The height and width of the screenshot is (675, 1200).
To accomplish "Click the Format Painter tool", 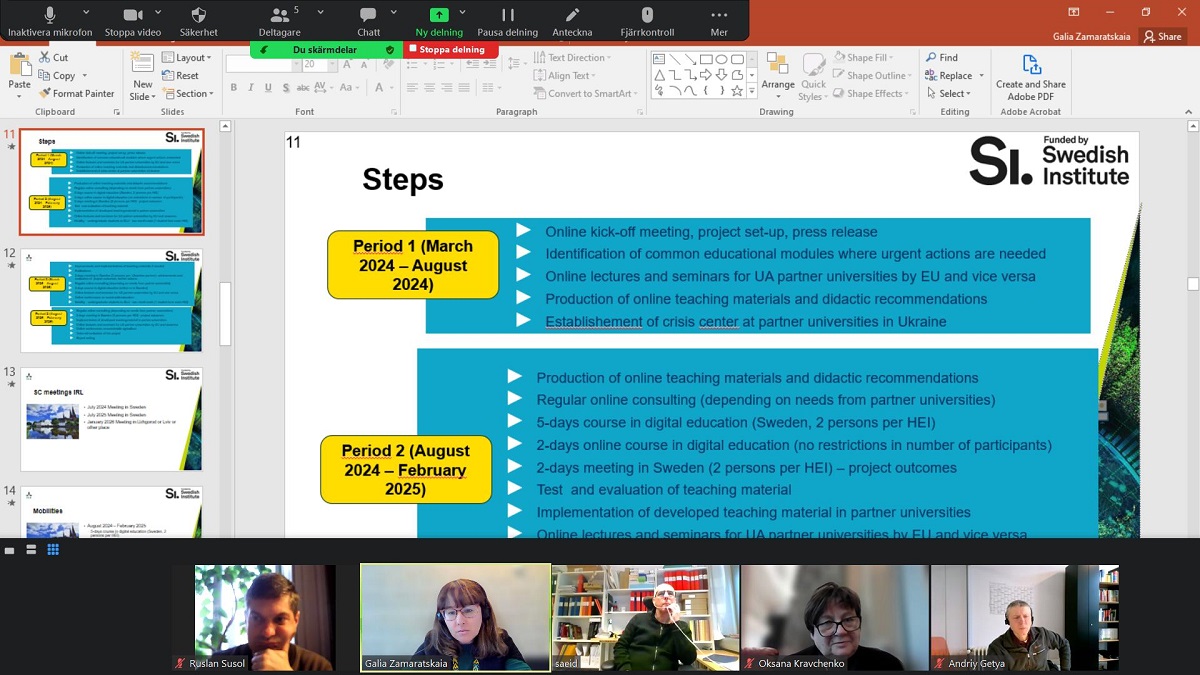I will (x=76, y=94).
